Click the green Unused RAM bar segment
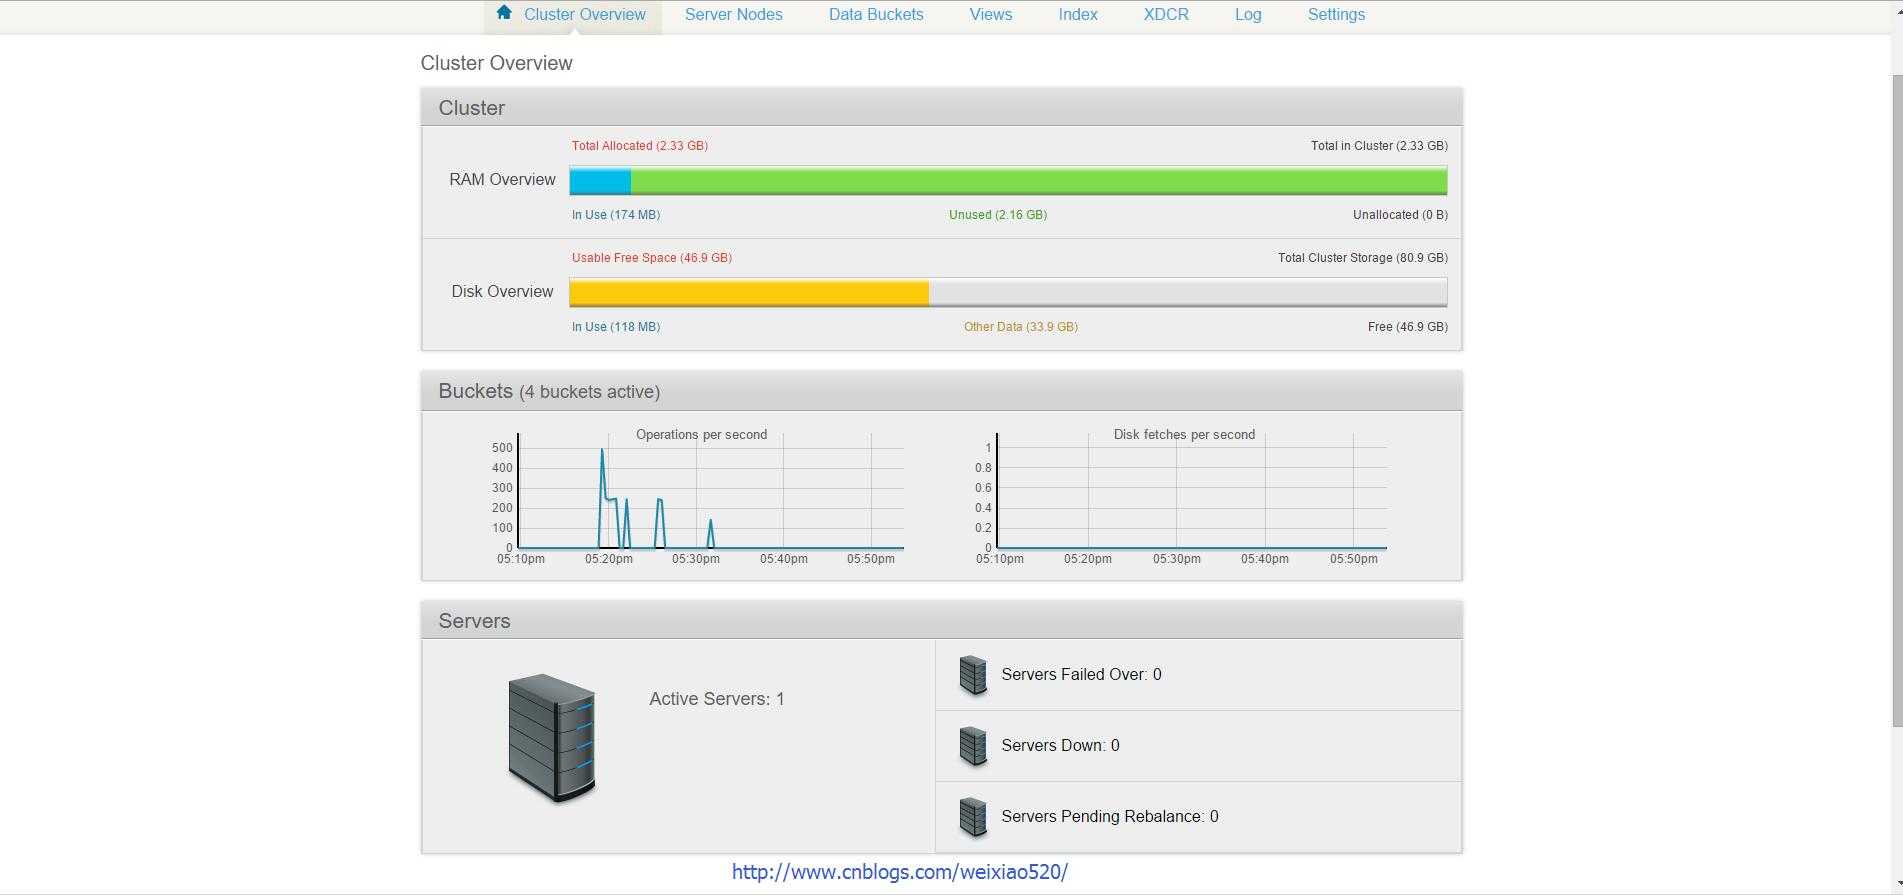This screenshot has width=1903, height=895. click(x=1039, y=181)
